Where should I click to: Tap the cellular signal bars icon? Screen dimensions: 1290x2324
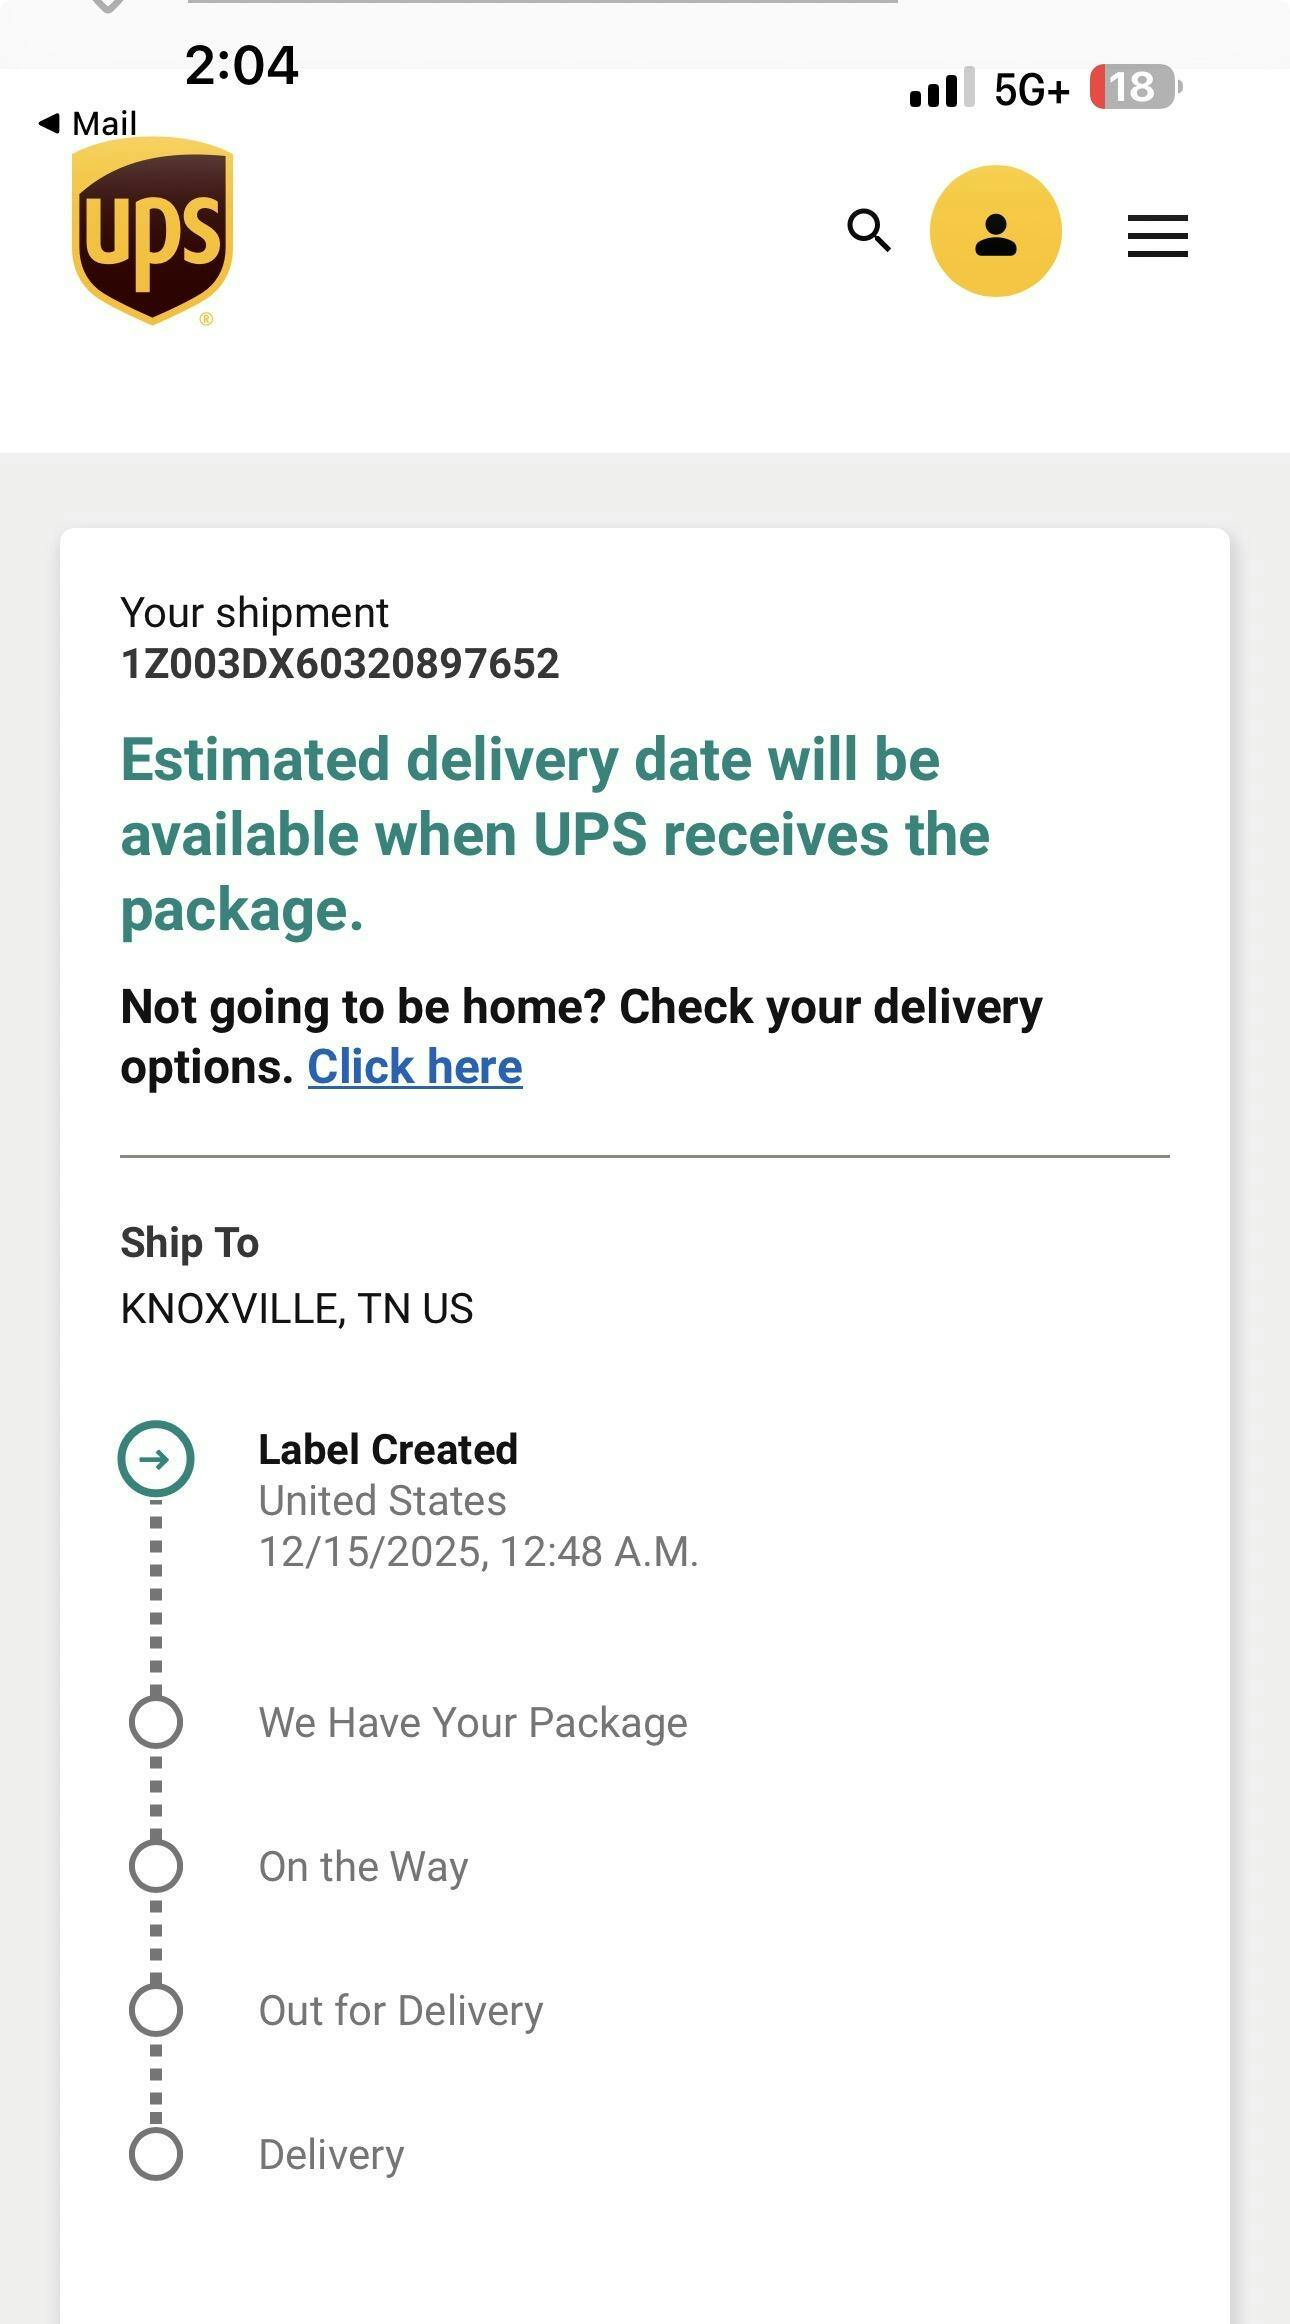tap(941, 89)
